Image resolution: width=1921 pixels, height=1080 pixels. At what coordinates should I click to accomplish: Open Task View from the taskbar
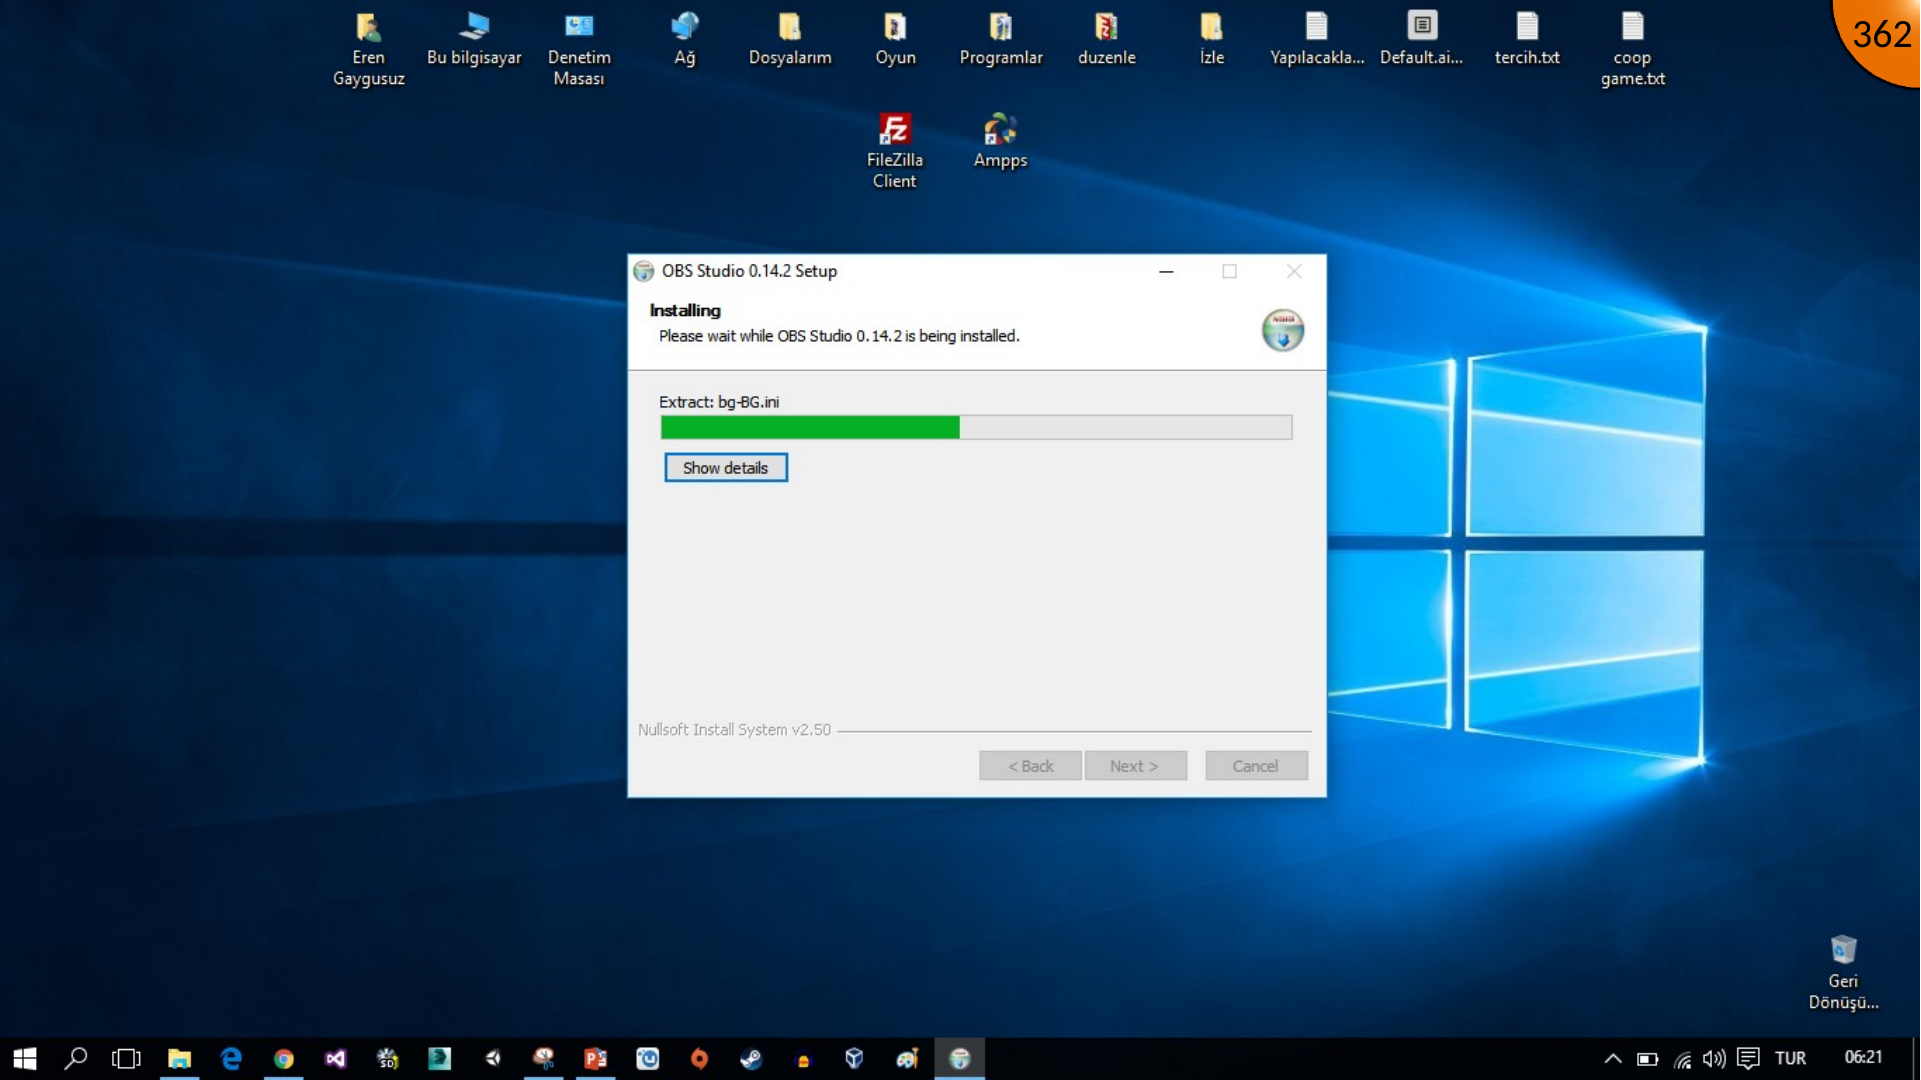click(127, 1058)
